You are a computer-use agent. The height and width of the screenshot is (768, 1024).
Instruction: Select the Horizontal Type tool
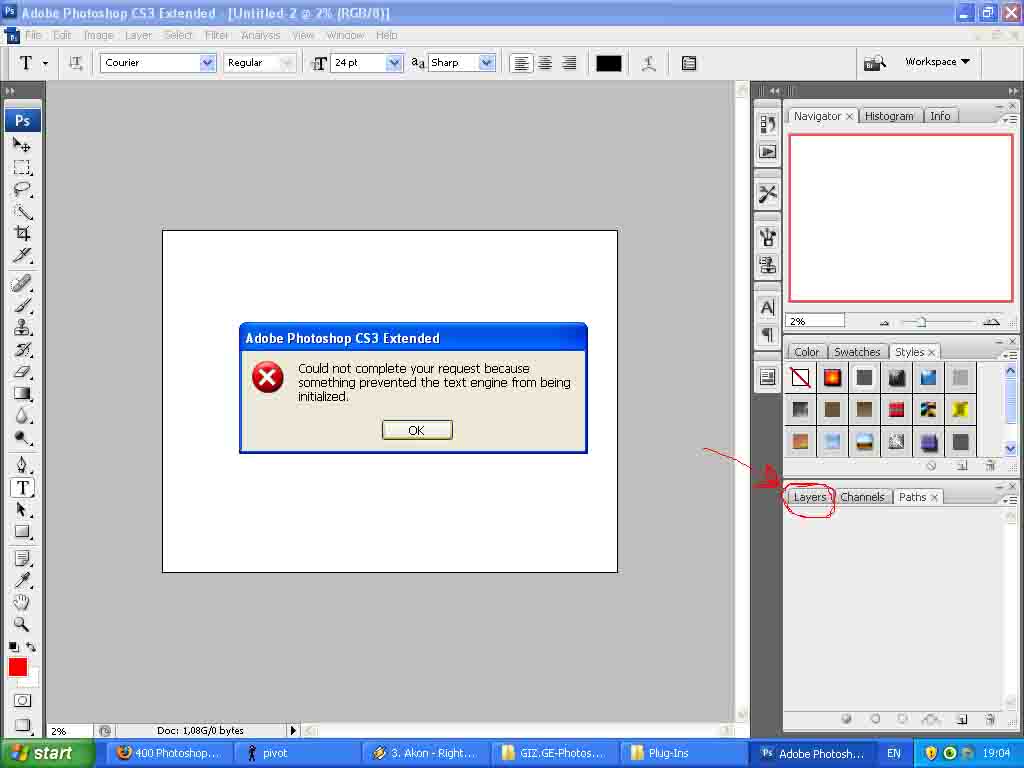22,487
